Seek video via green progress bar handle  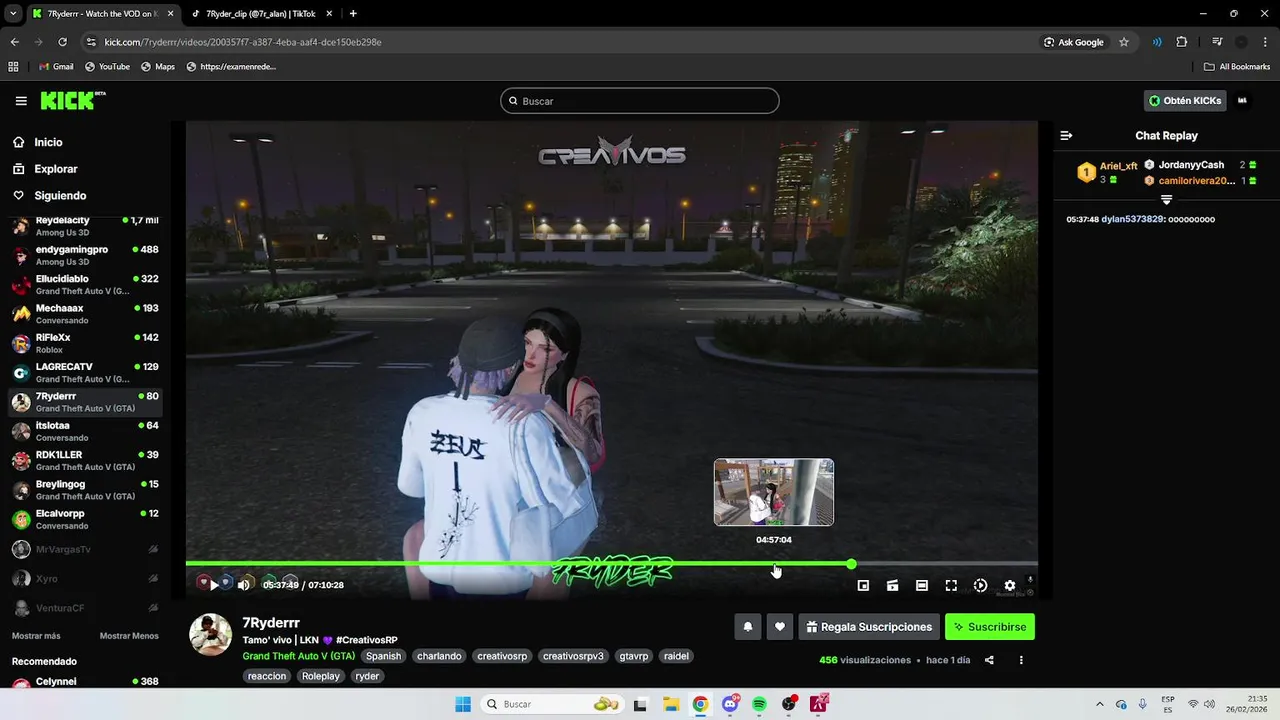851,564
